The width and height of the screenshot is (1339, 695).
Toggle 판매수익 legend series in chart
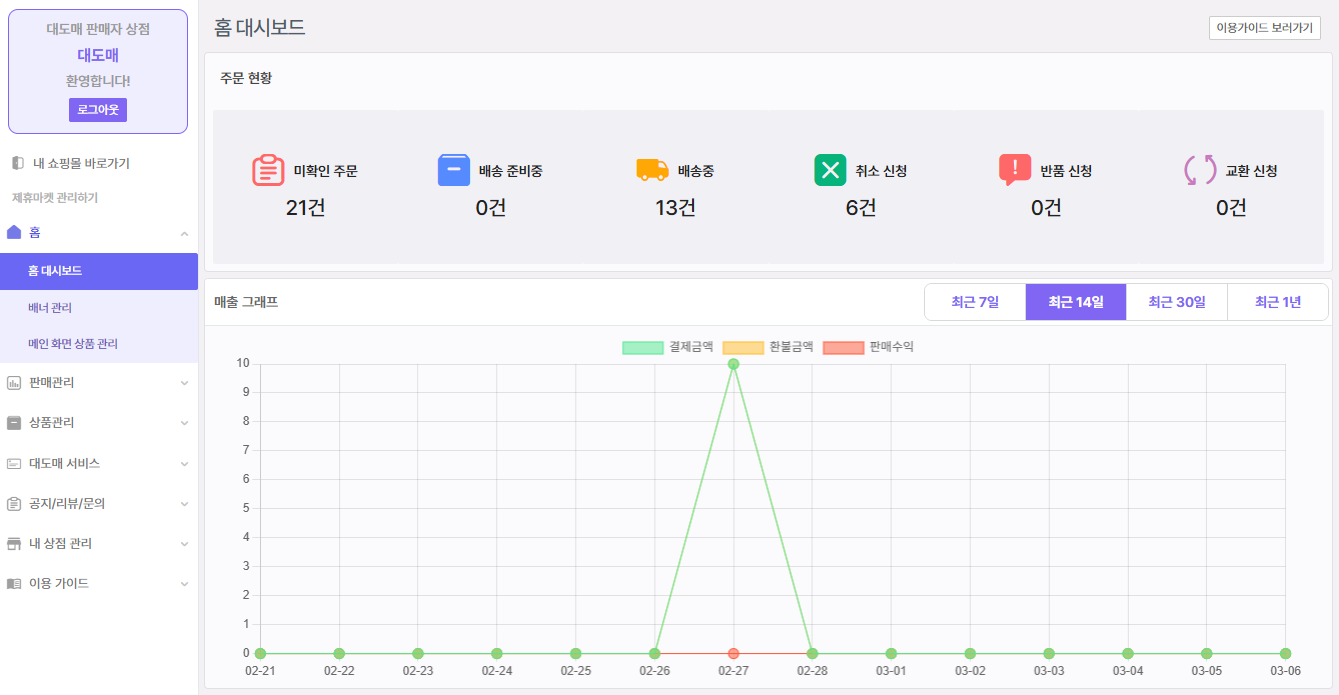[x=867, y=347]
